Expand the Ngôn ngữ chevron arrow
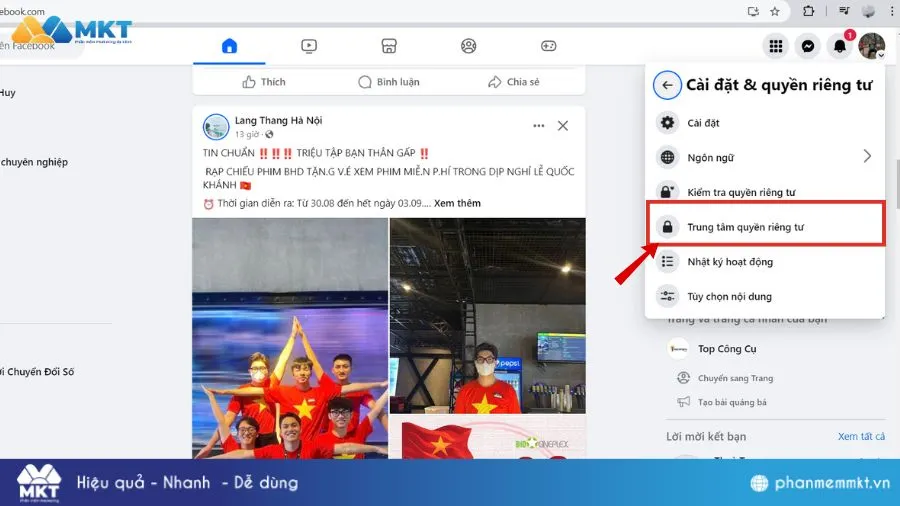Screen dimensions: 900x506 867,156
